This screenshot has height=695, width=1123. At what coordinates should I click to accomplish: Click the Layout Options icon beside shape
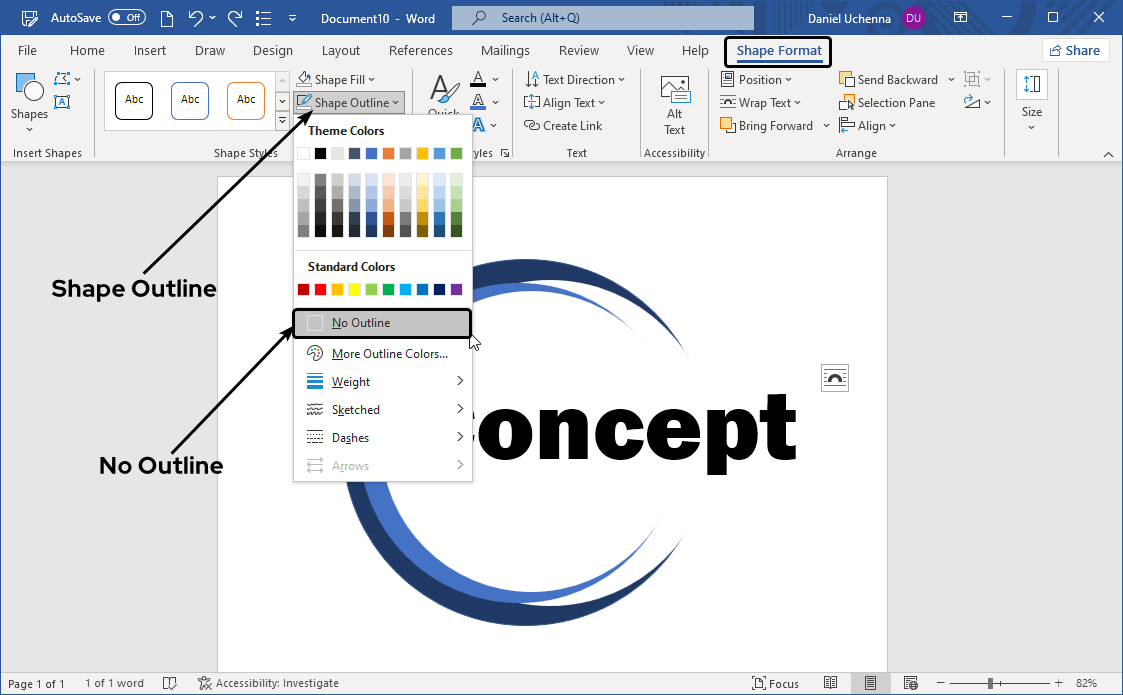834,377
